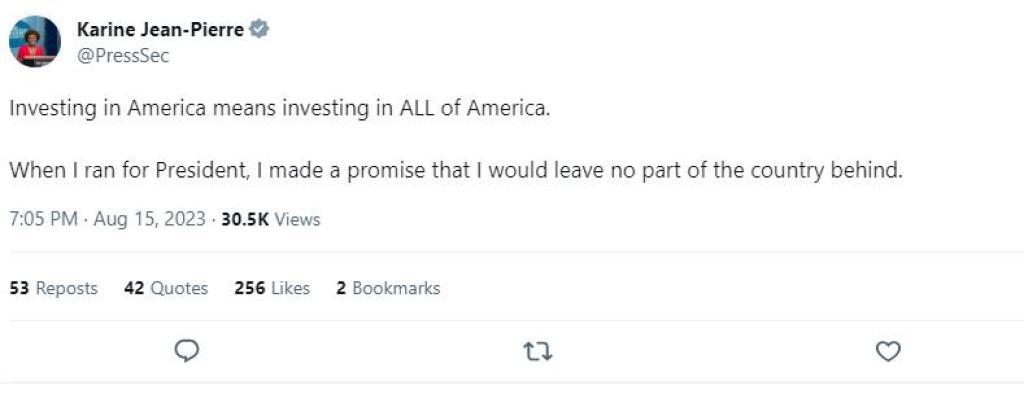Click the verified badge next to Karine Jean-Pierre
This screenshot has height=394, width=1024.
259,29
